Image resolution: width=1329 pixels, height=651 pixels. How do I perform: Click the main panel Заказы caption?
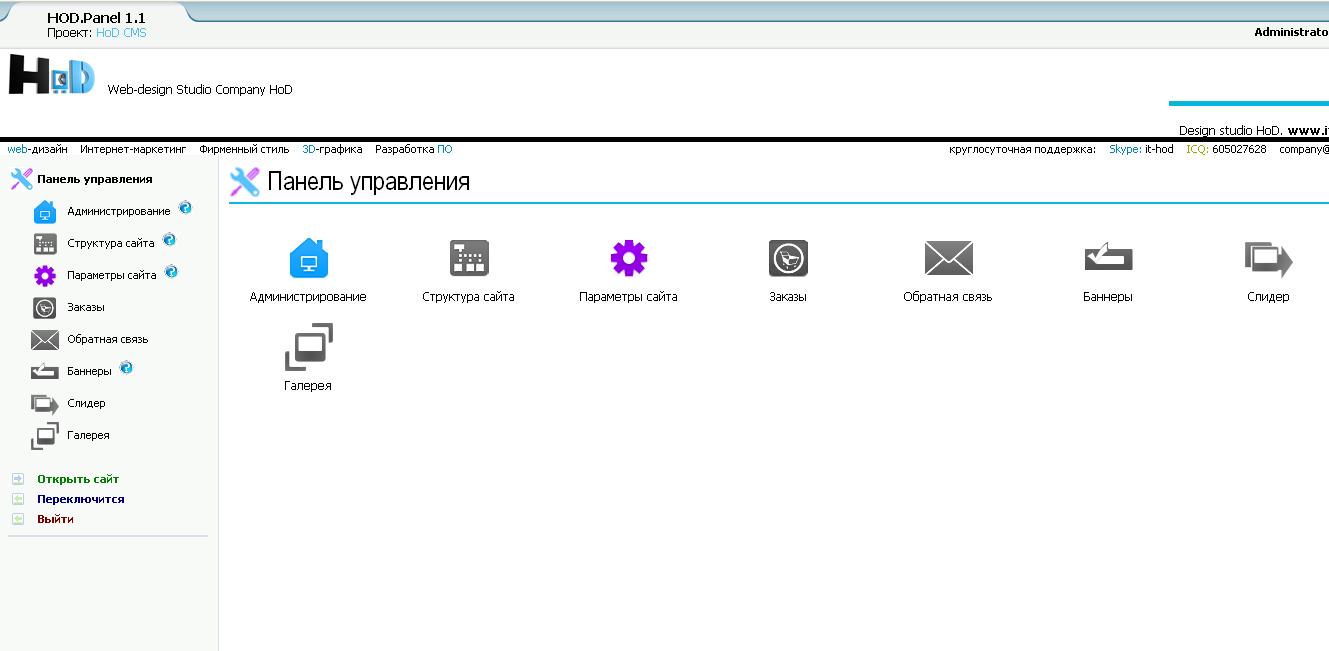pyautogui.click(x=788, y=297)
